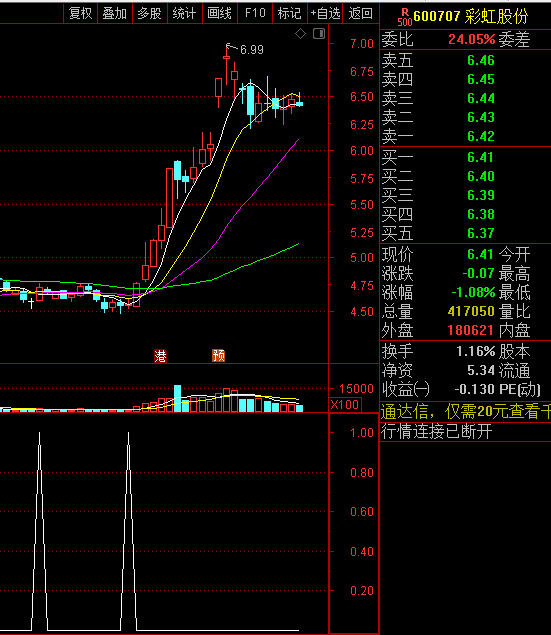This screenshot has height=635, width=551.
Task: Click the 净资 value 5.34
Action: click(481, 370)
